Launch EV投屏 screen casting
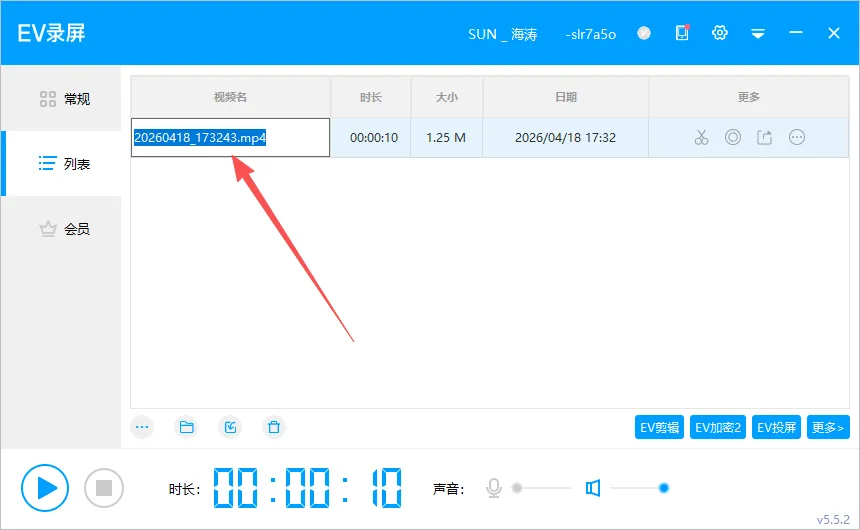 coord(776,427)
